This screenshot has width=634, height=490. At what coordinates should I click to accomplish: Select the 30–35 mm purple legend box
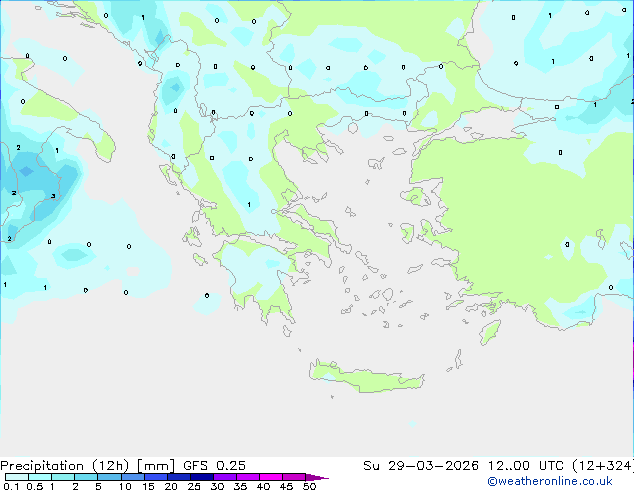[x=224, y=477]
